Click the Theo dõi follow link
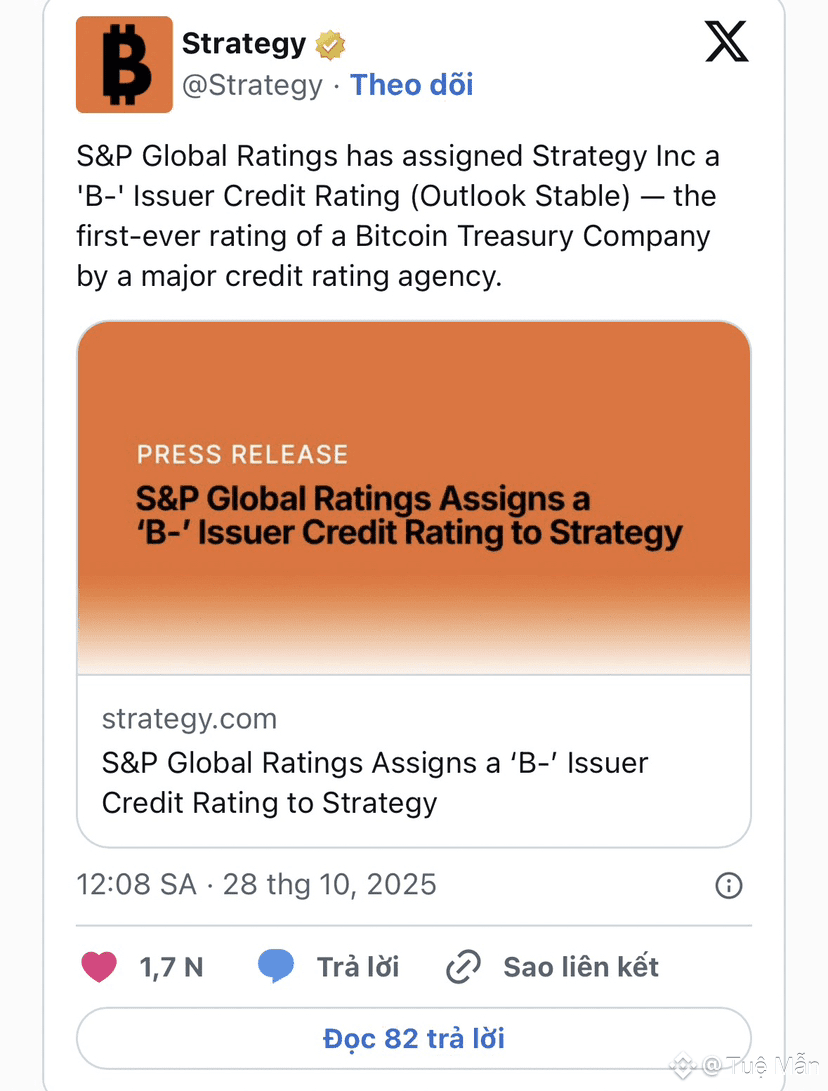The image size is (828, 1091). click(x=411, y=85)
